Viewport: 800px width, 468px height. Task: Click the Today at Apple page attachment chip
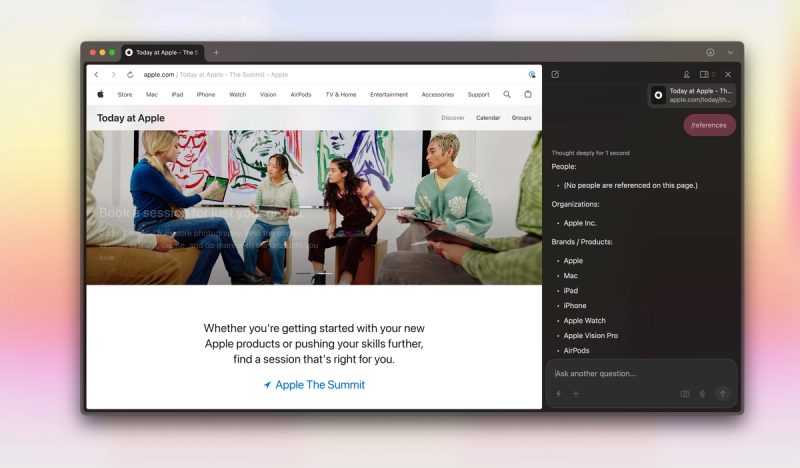click(692, 95)
